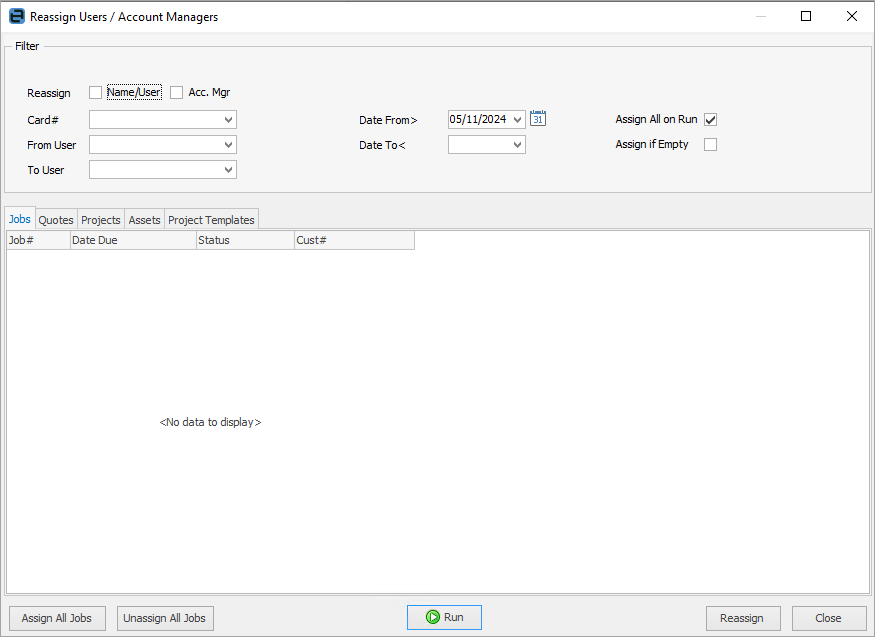
Task: Expand the Card# dropdown
Action: pos(228,119)
